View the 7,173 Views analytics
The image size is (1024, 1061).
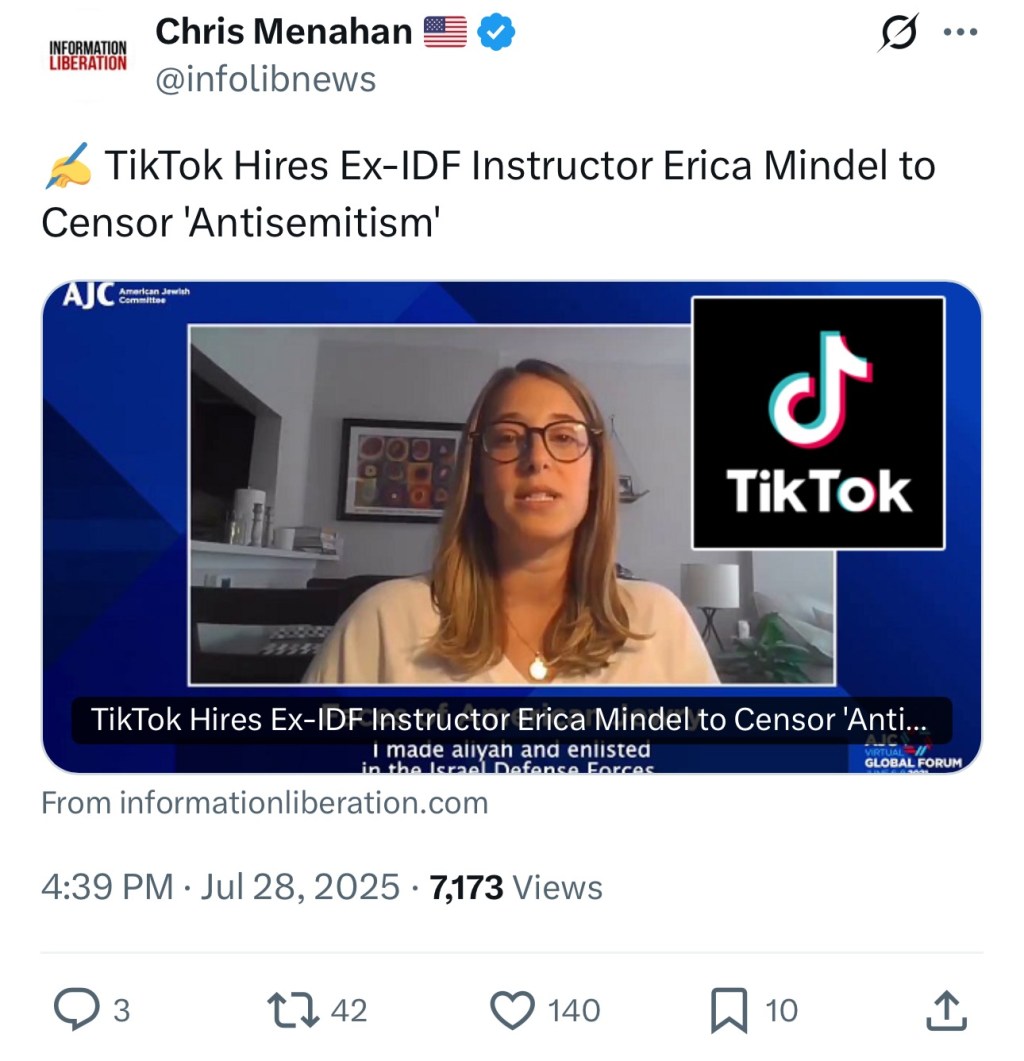click(516, 887)
